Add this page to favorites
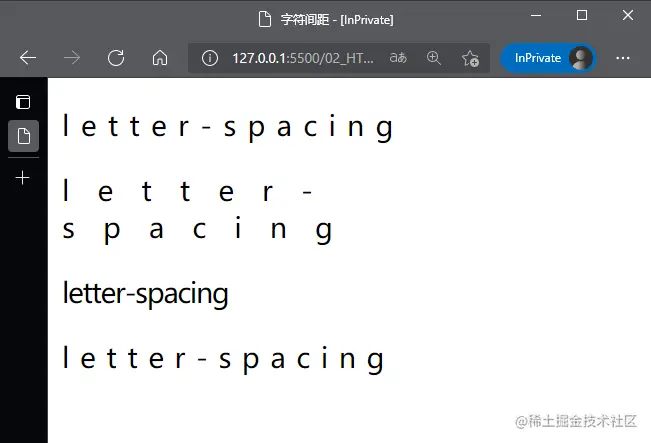The height and width of the screenshot is (443, 651). [470, 58]
